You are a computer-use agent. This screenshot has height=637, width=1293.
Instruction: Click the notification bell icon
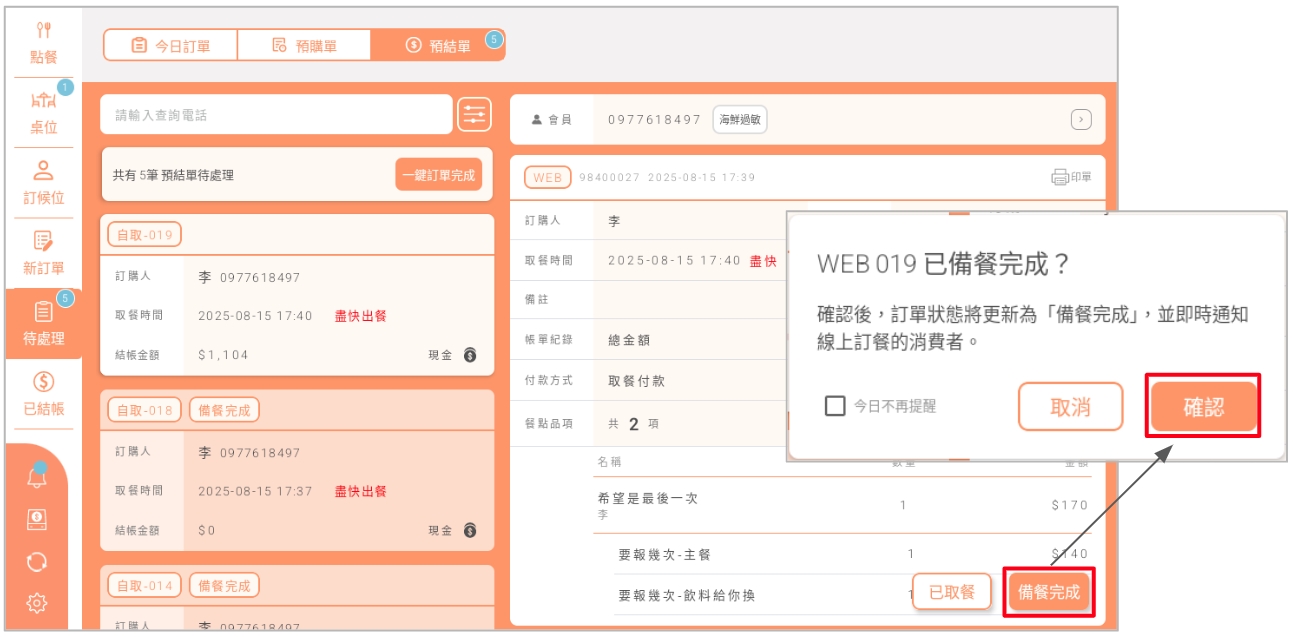pyautogui.click(x=37, y=477)
